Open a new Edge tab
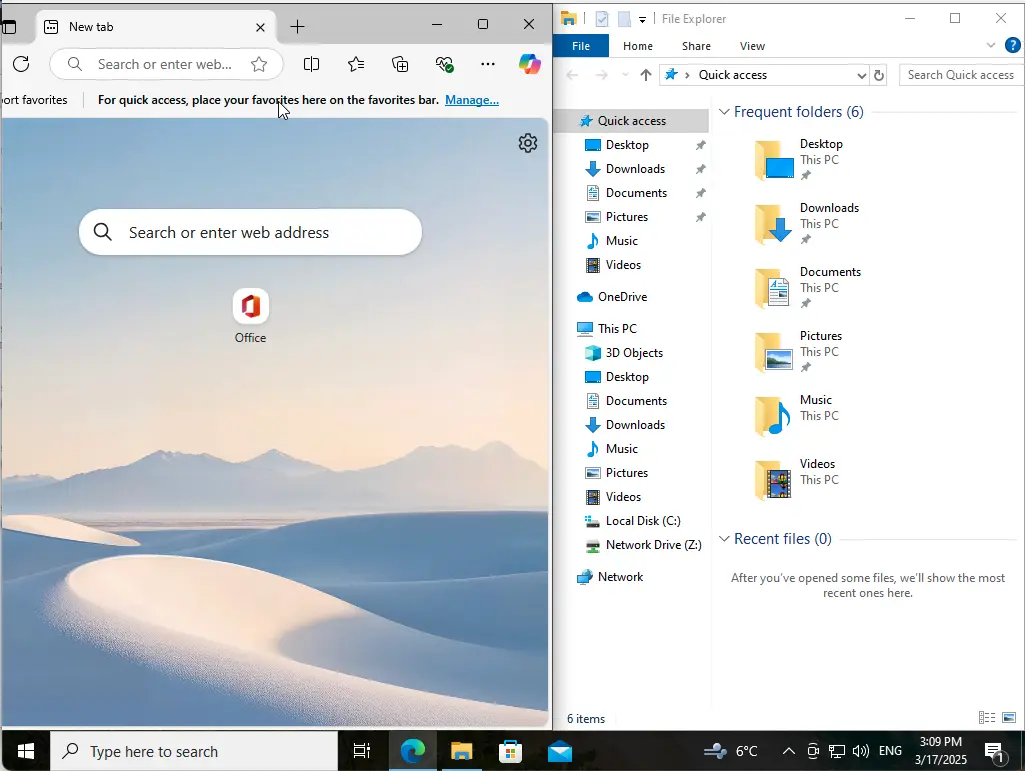Image resolution: width=1025 pixels, height=771 pixels. point(297,27)
